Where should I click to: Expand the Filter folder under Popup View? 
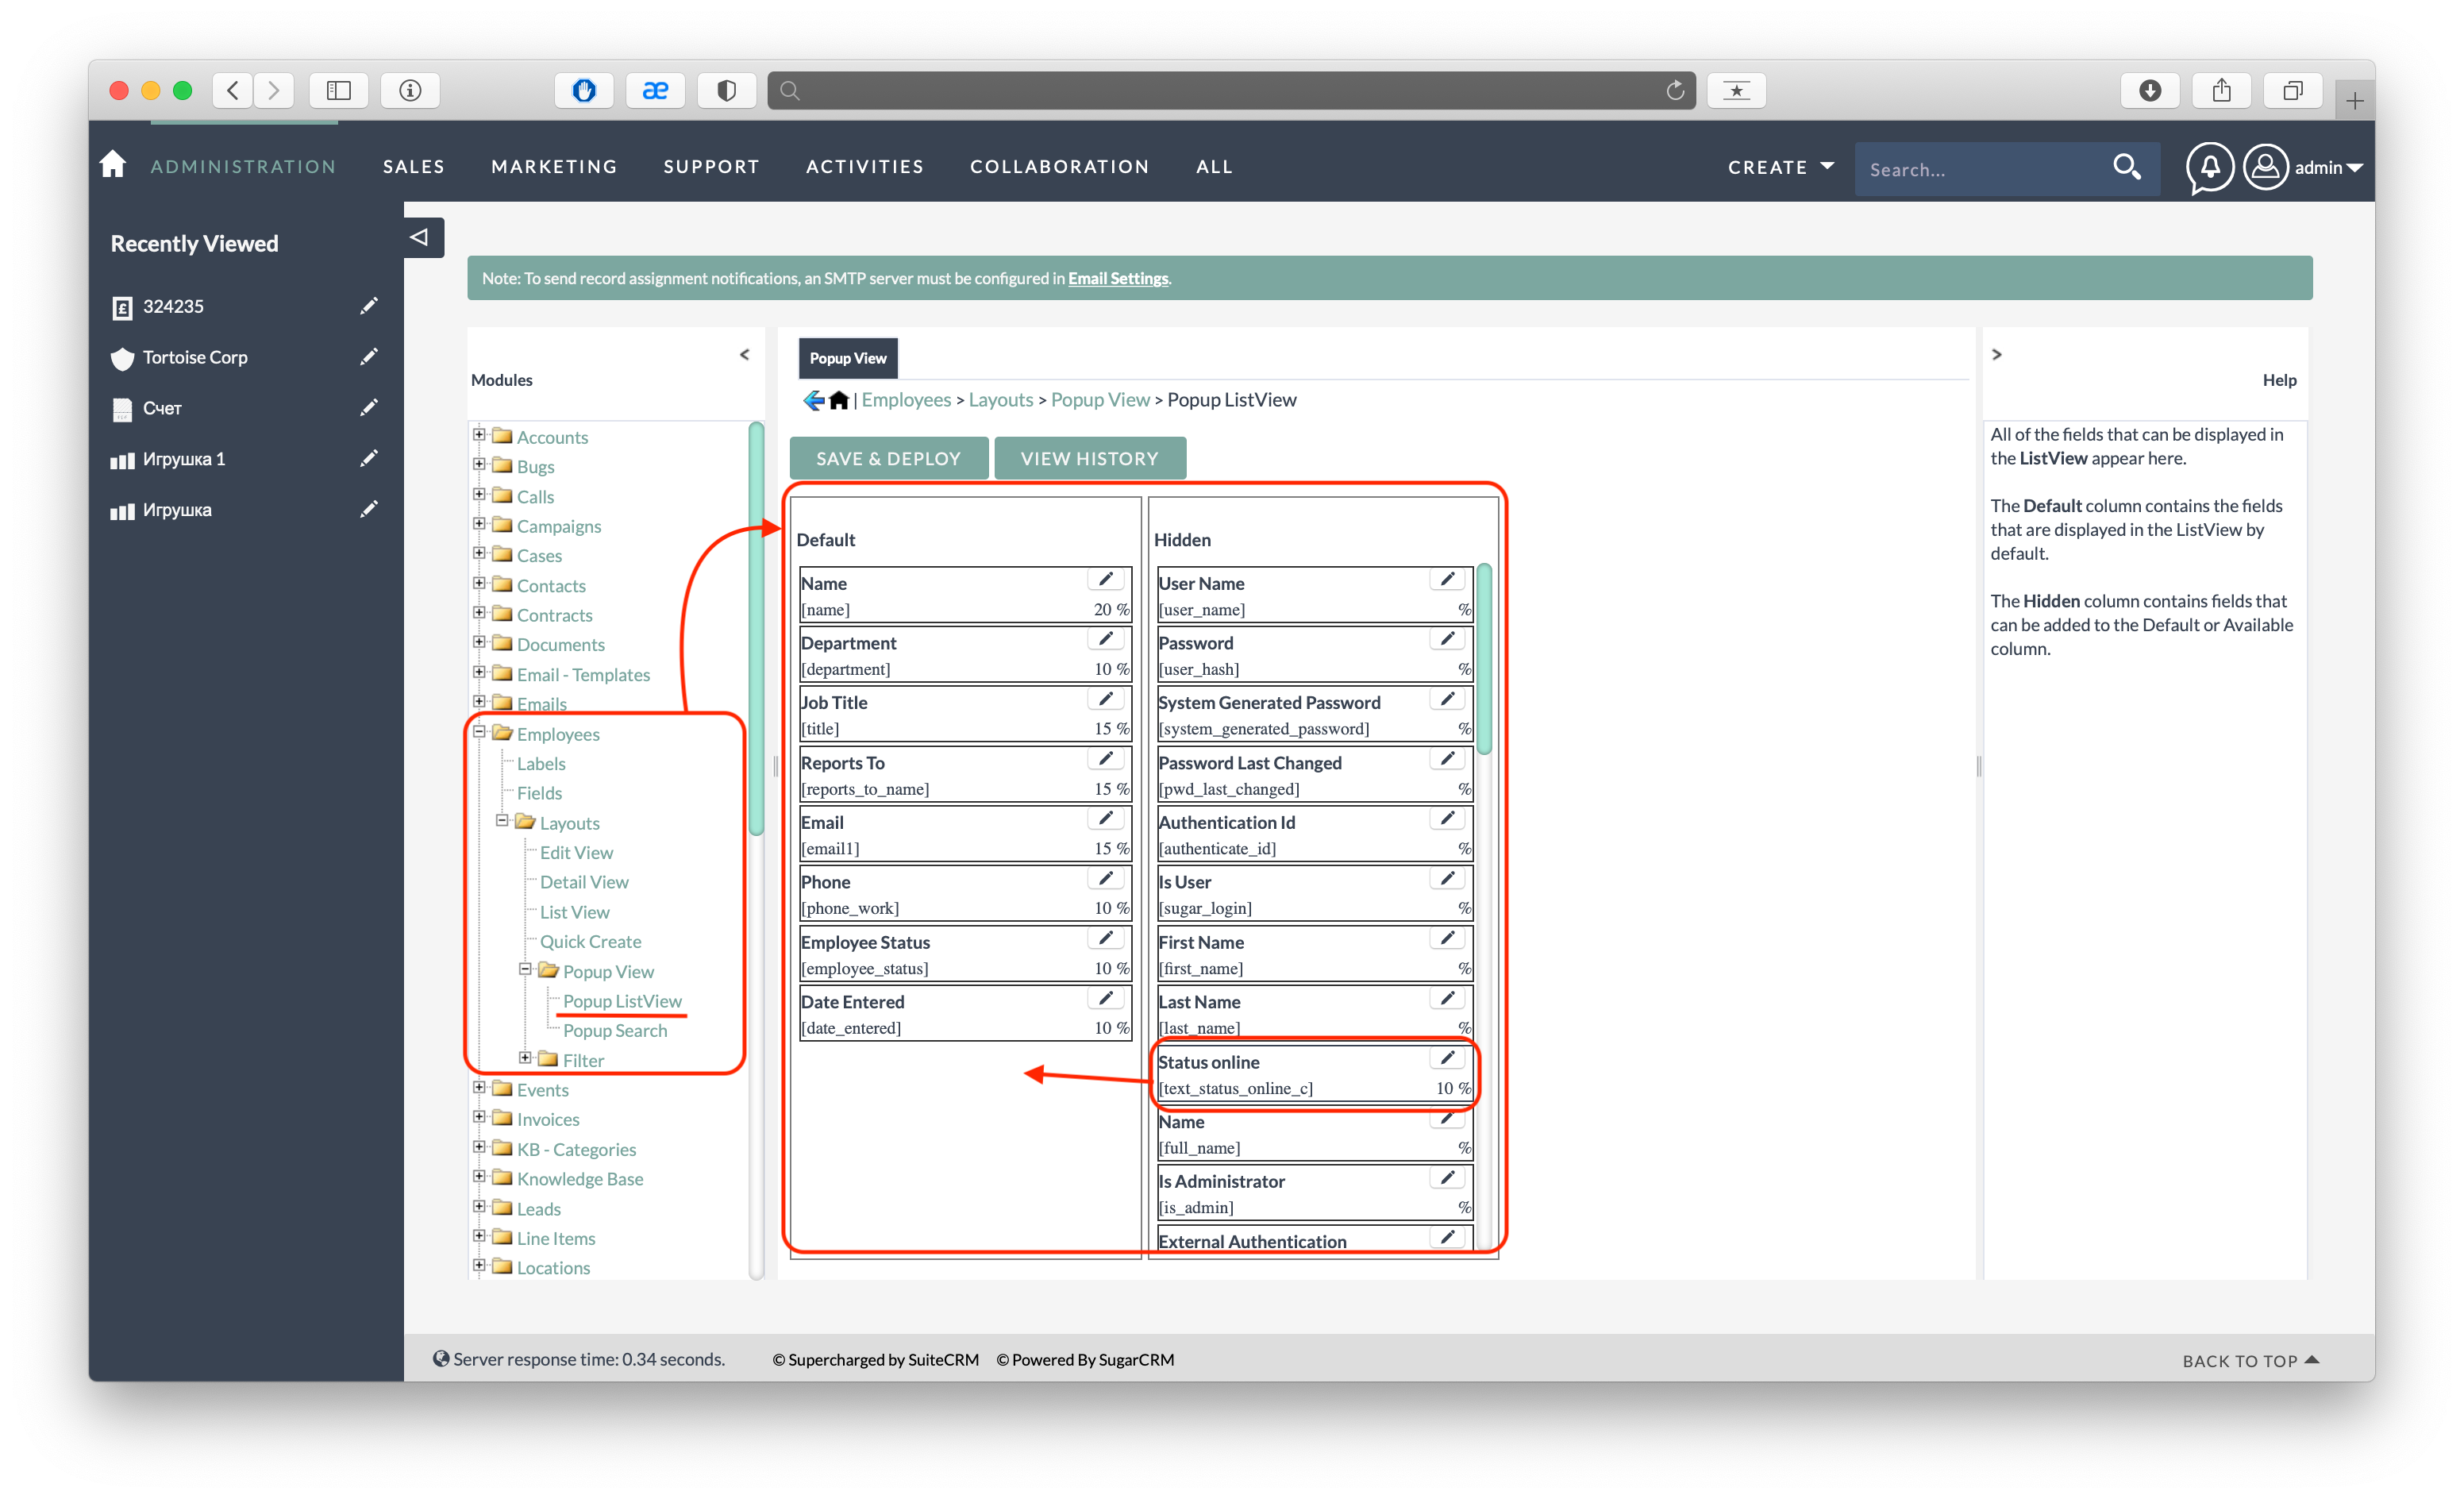[528, 1059]
